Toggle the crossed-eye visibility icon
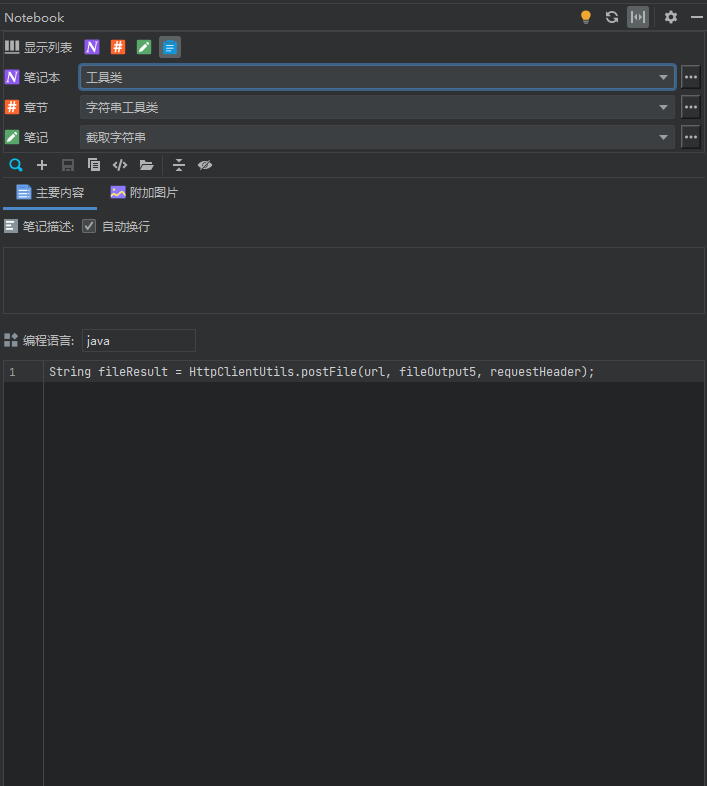This screenshot has height=786, width=707. coord(205,165)
